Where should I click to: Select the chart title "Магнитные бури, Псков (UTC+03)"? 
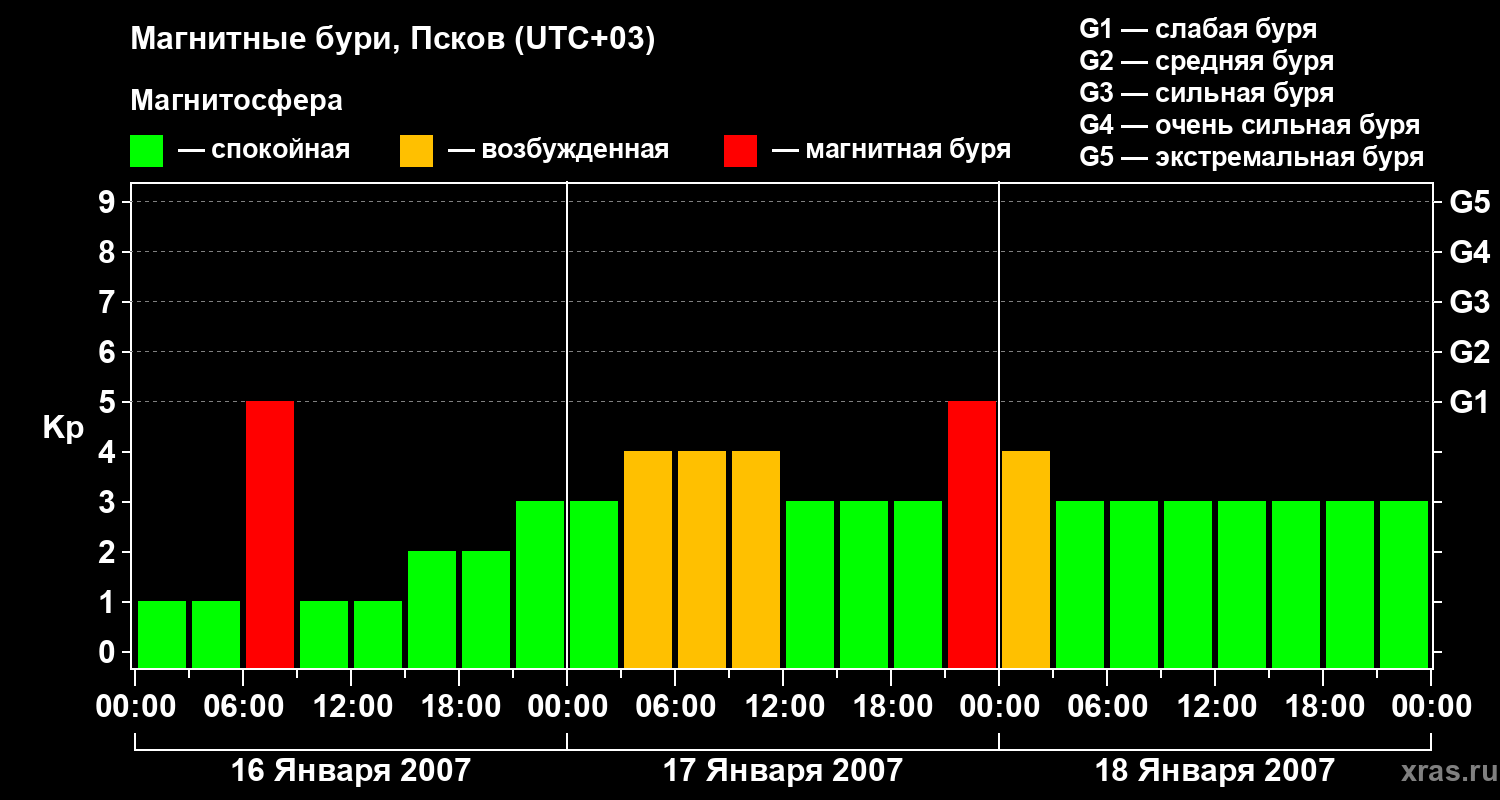[393, 40]
